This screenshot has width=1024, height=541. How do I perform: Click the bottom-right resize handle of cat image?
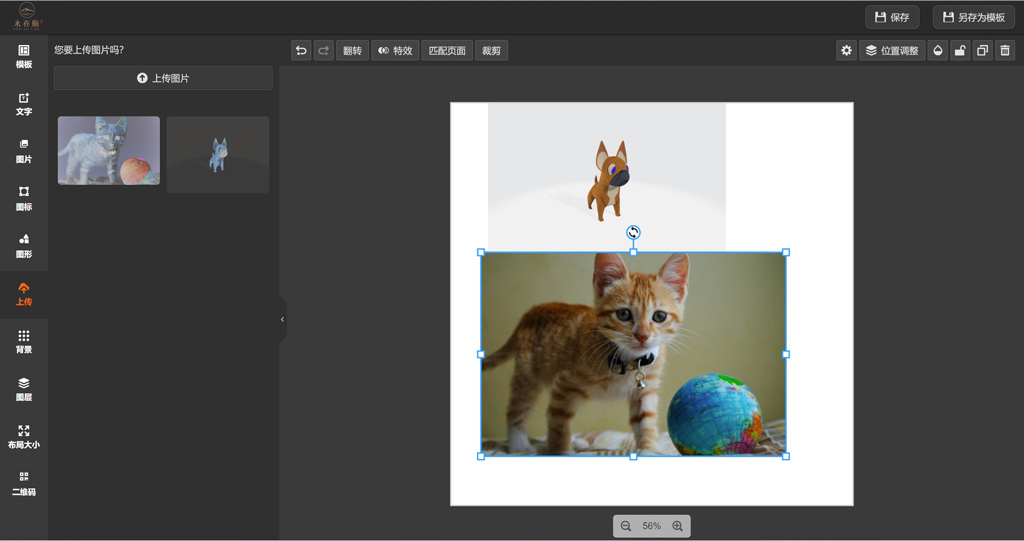pos(786,456)
